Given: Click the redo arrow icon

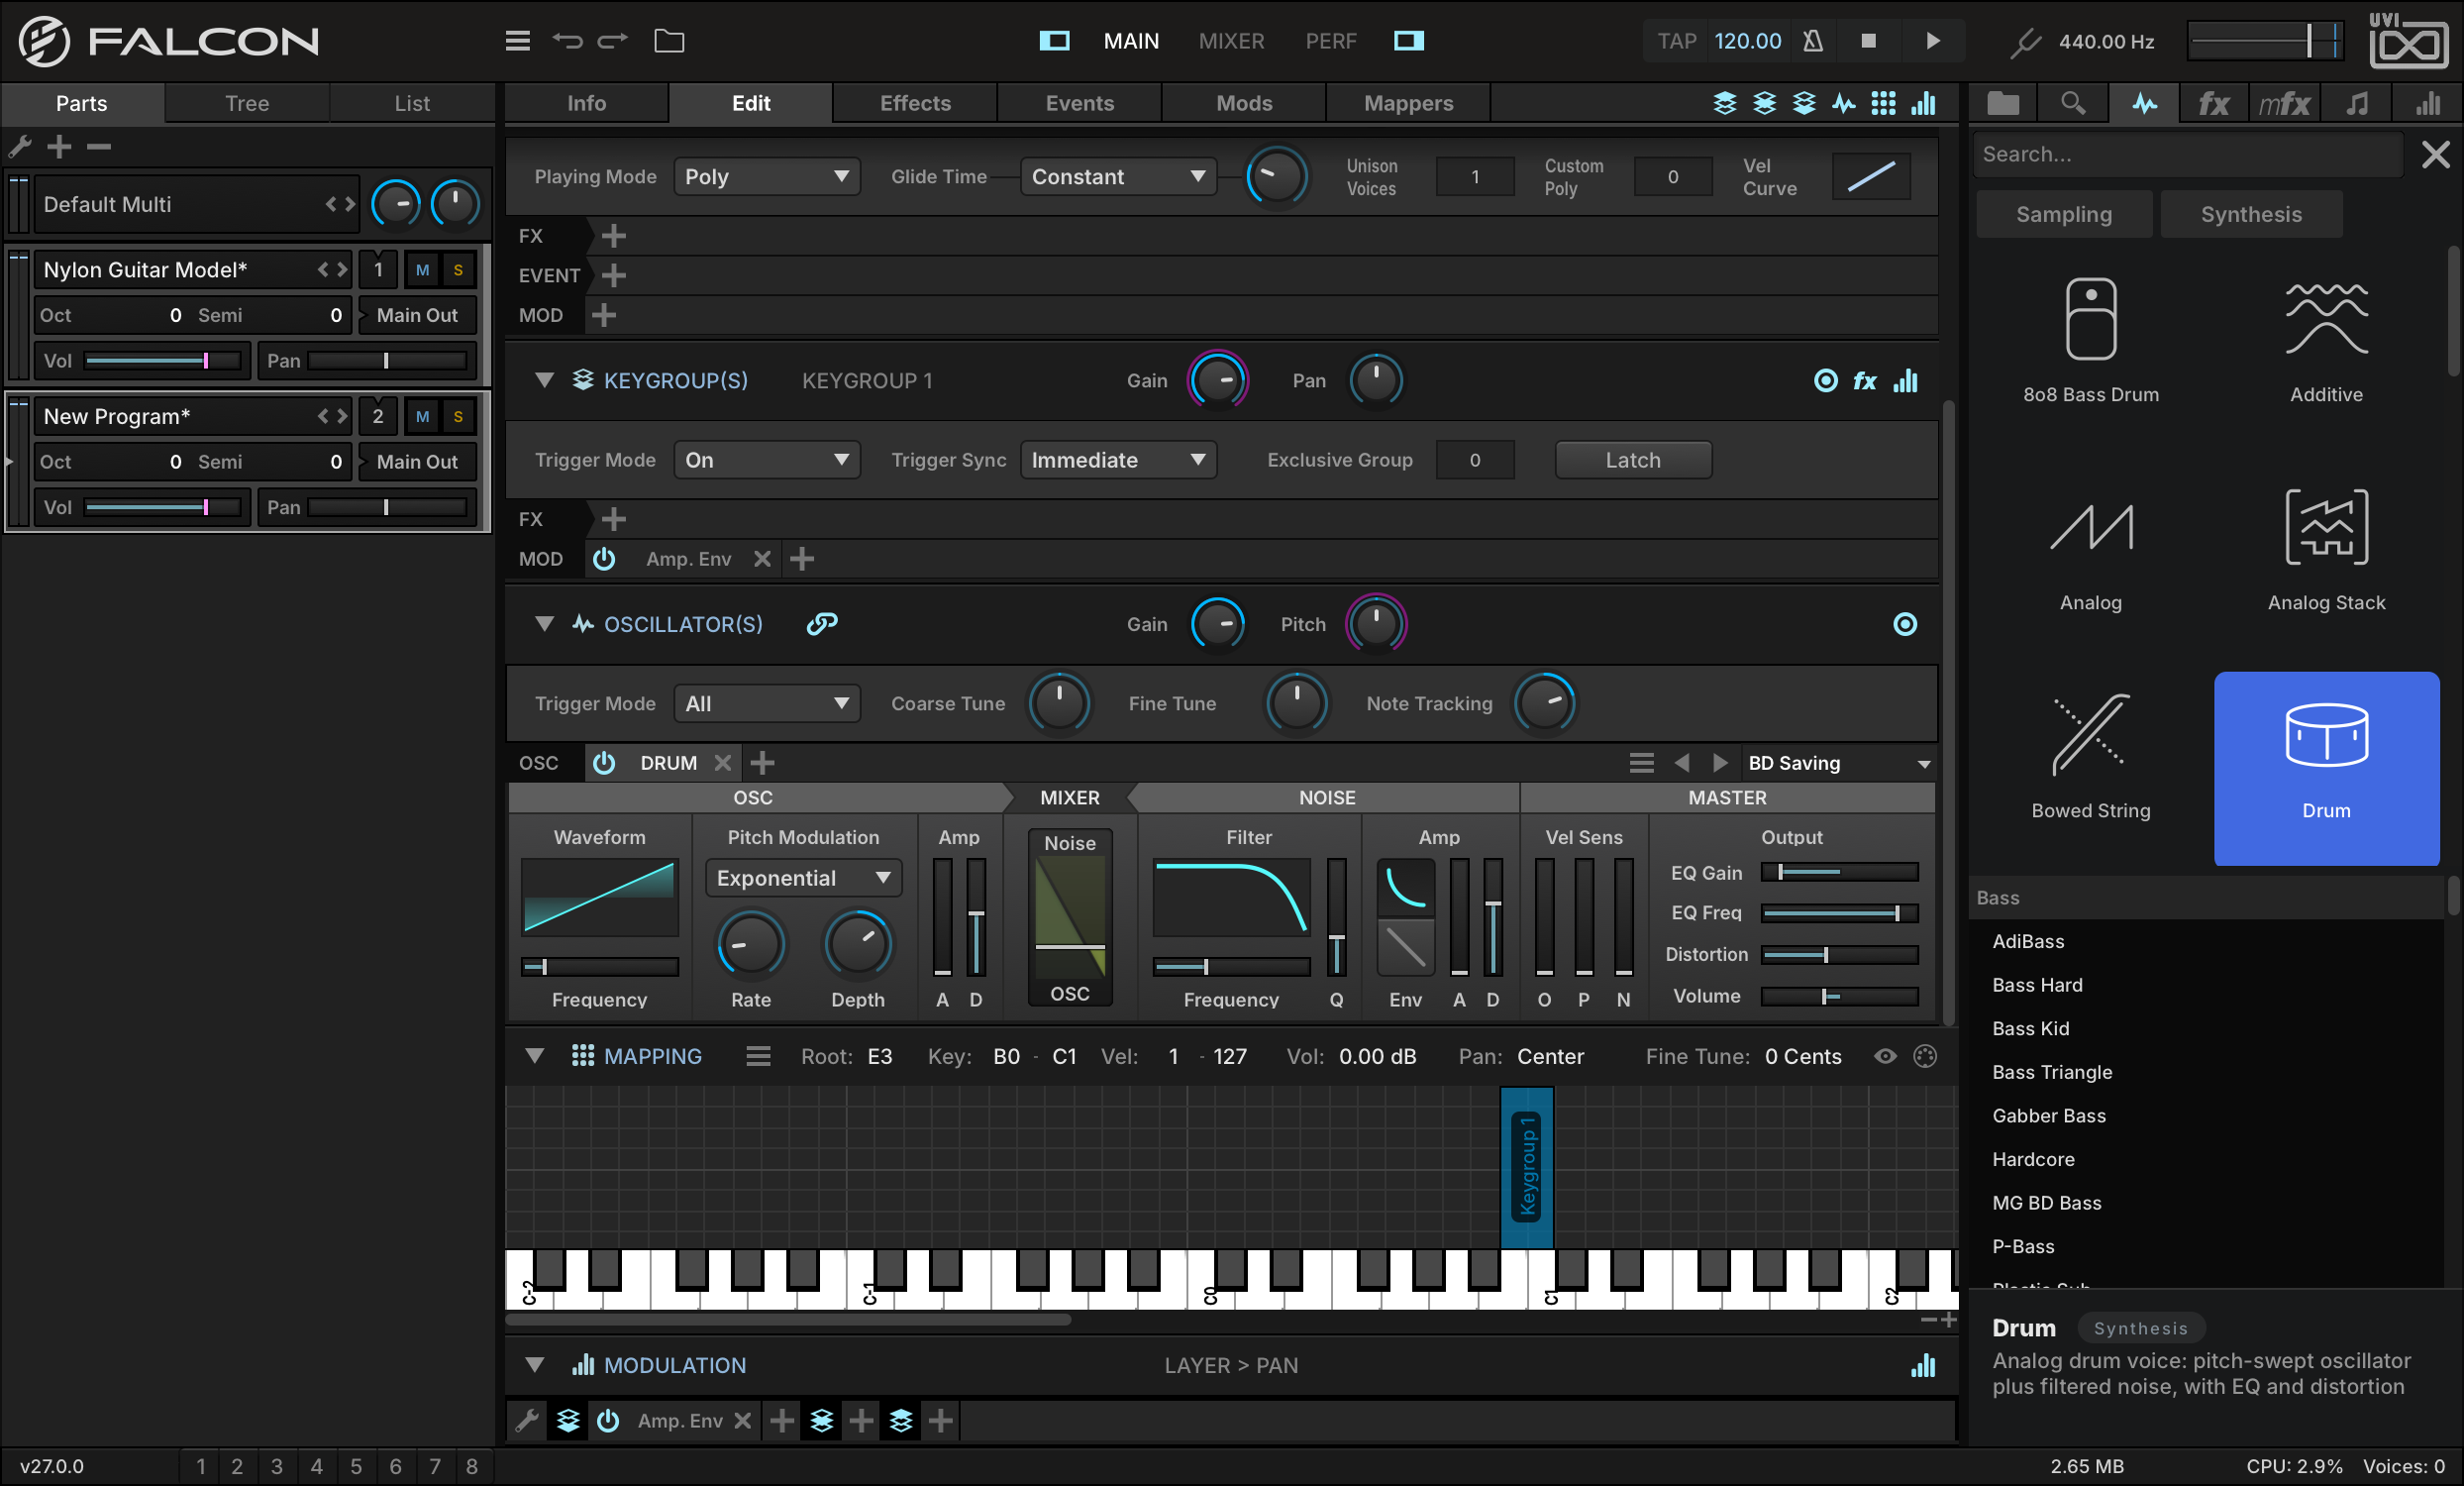Looking at the screenshot, I should click(612, 41).
